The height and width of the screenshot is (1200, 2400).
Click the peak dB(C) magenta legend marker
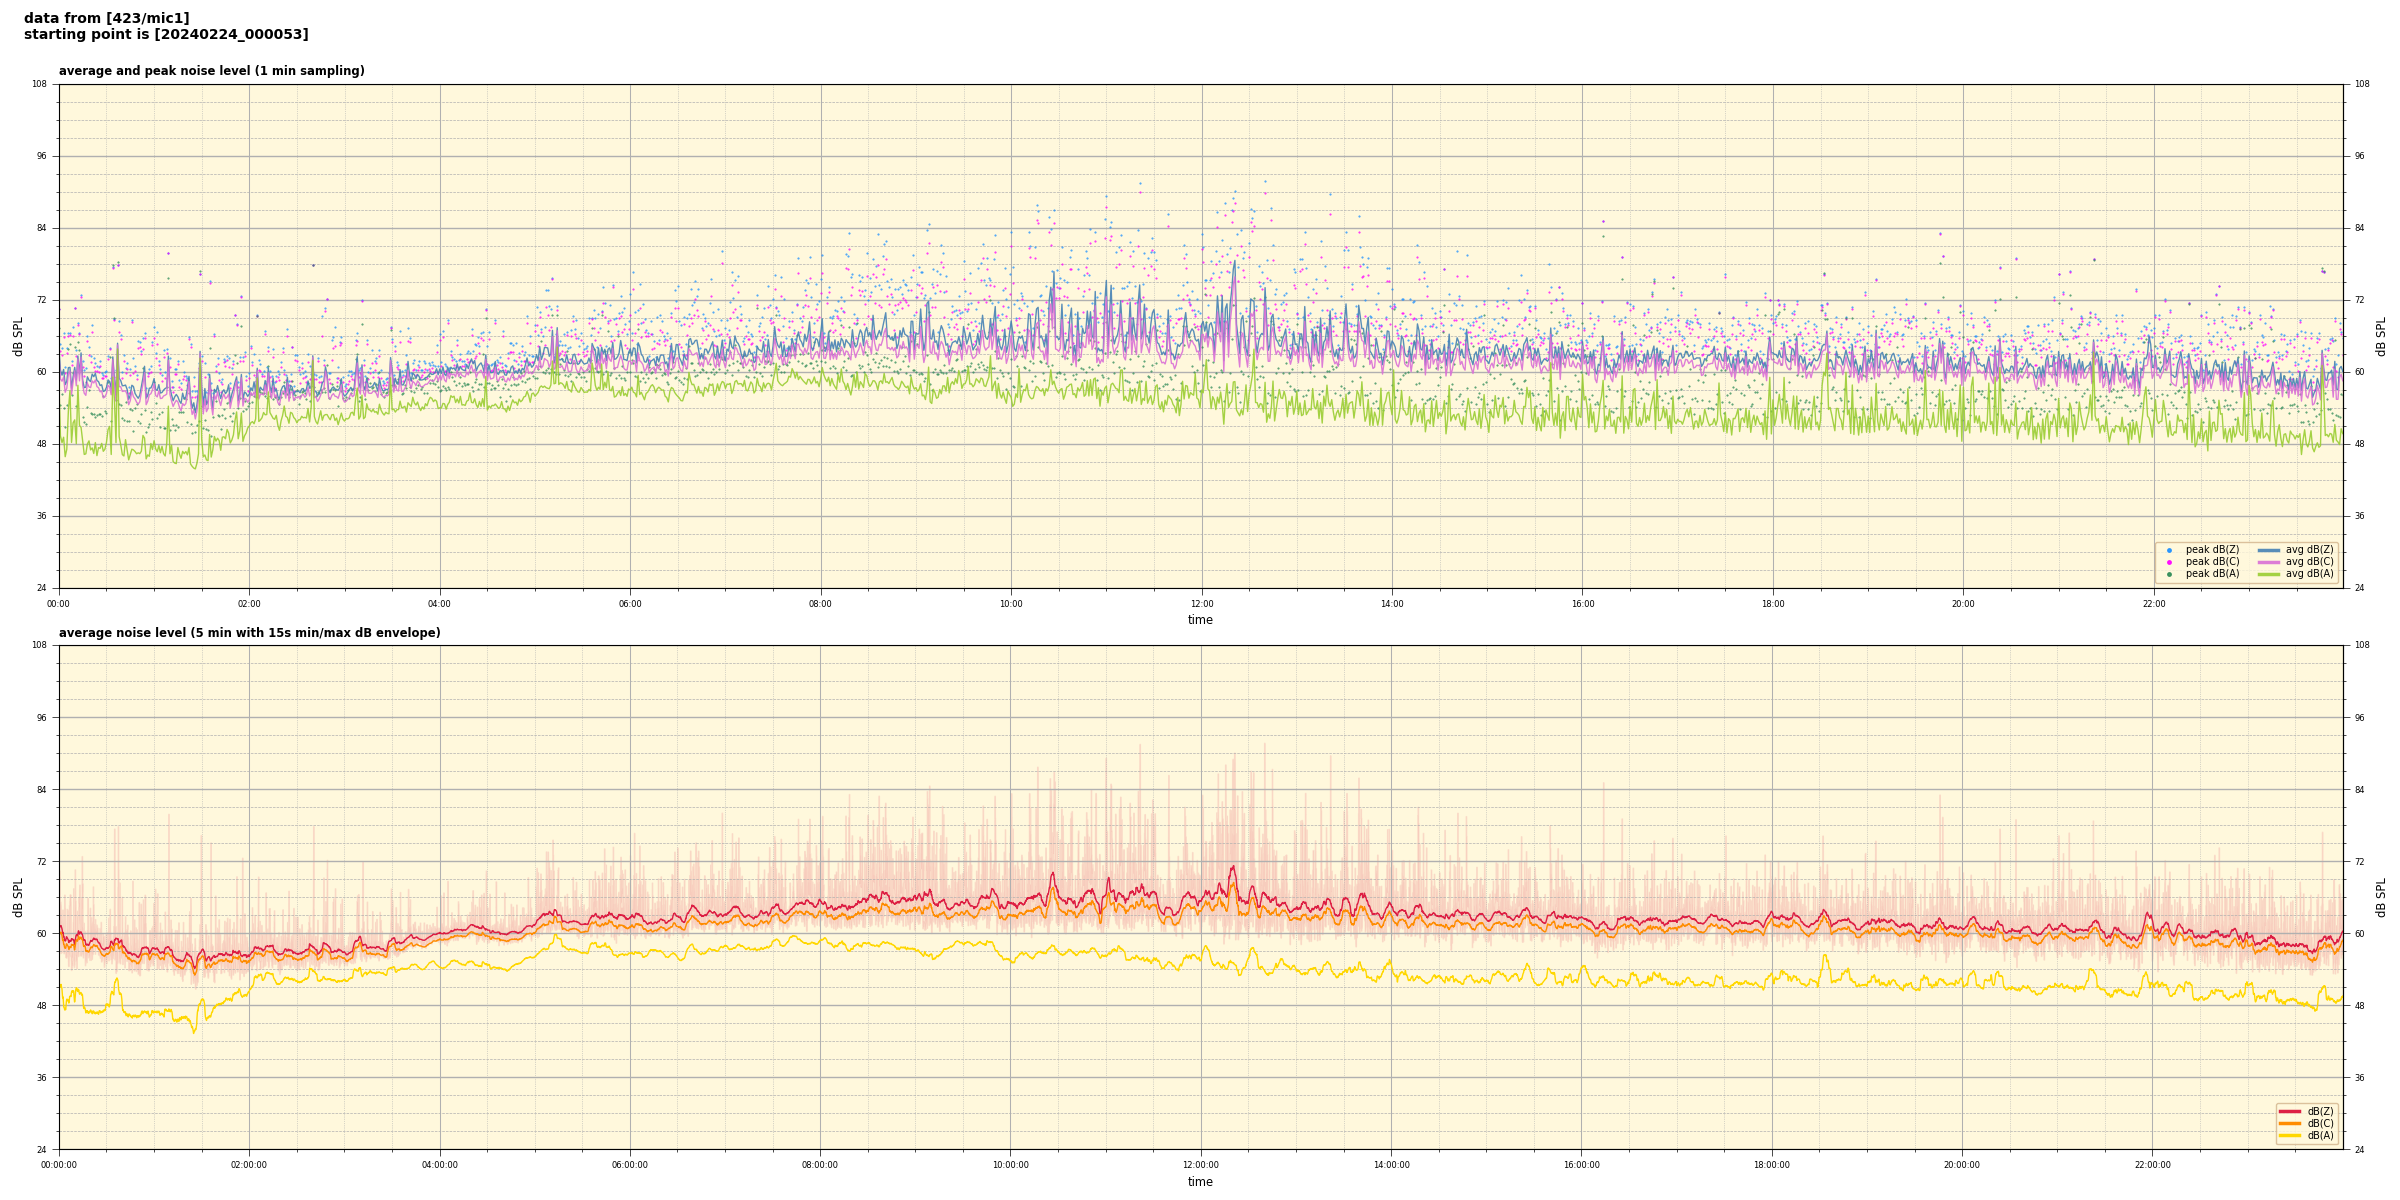tap(2169, 562)
